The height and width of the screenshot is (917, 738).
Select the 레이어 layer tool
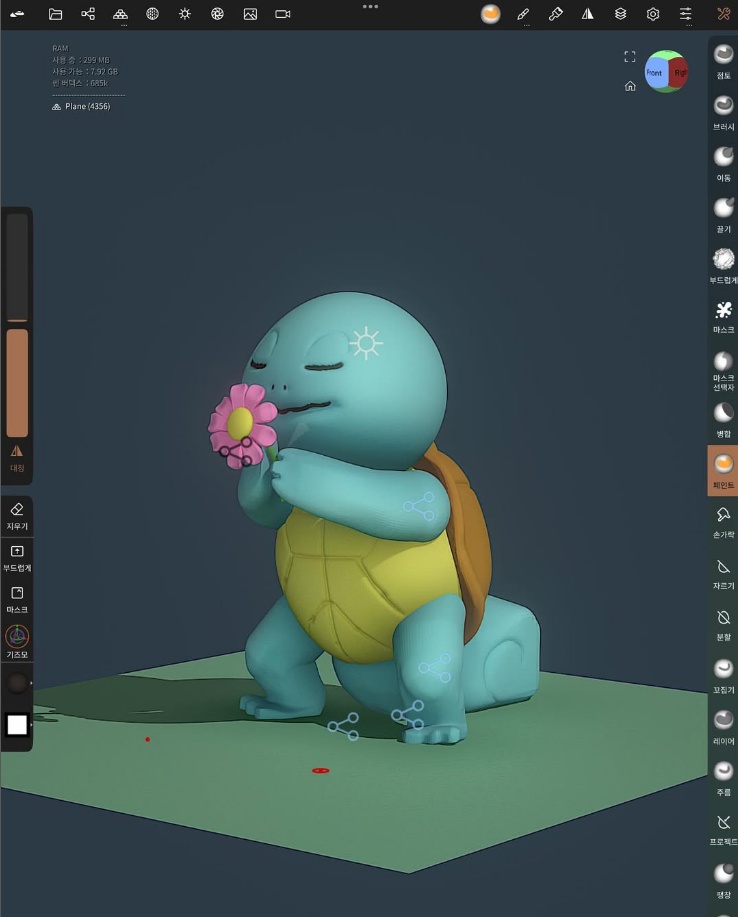point(723,727)
